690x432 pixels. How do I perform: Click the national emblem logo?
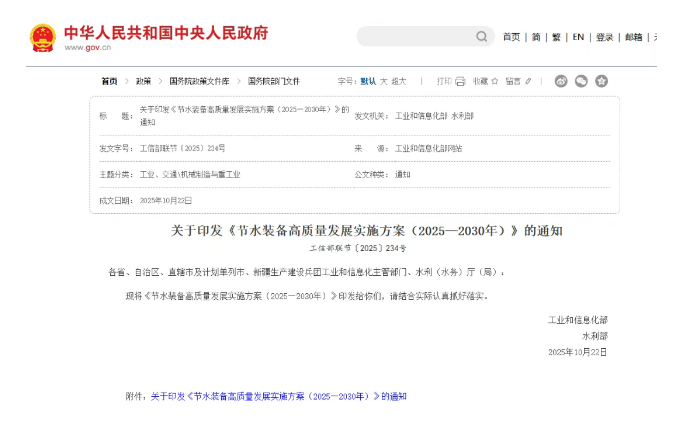pos(43,38)
